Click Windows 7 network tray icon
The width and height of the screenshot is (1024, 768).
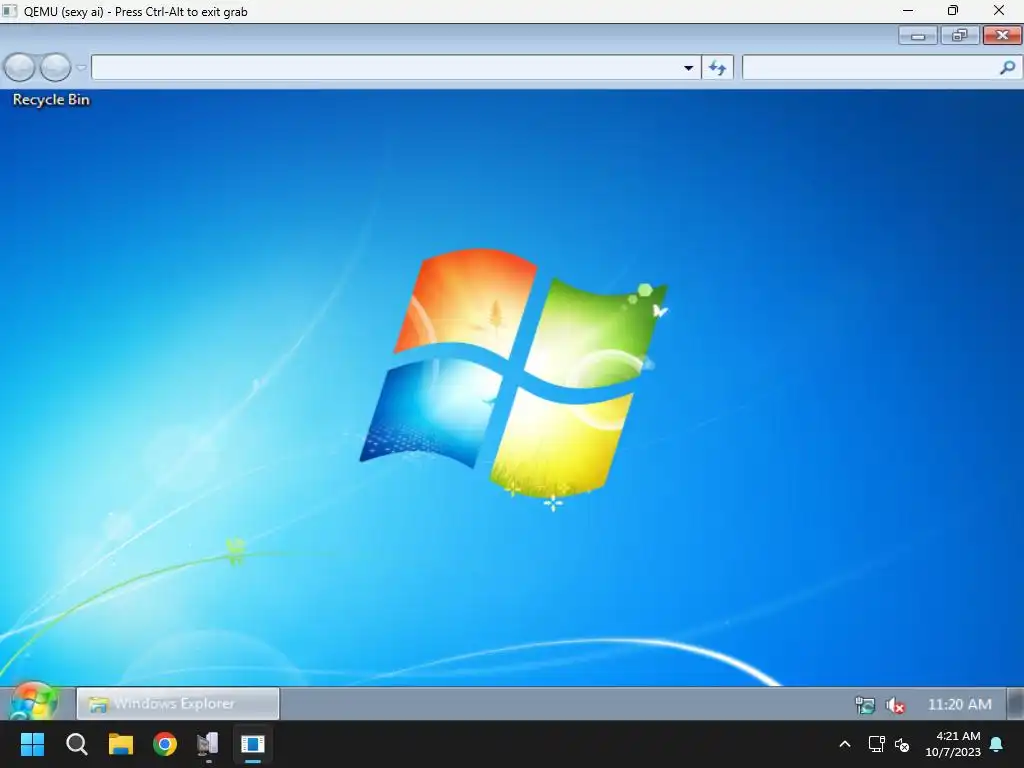point(865,705)
